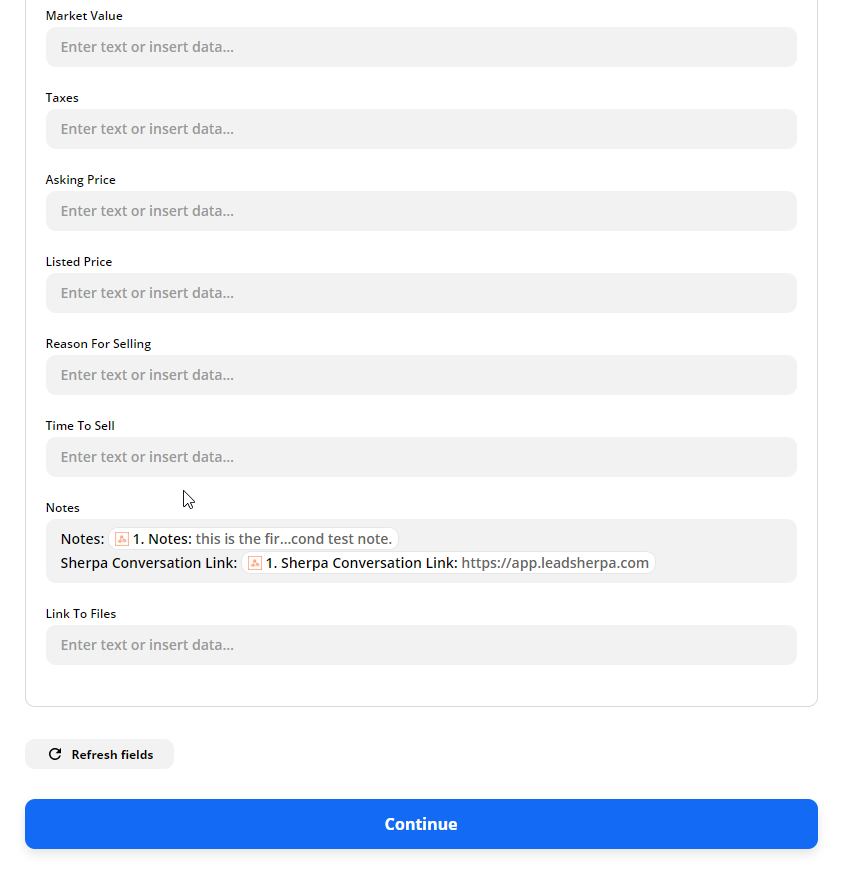The height and width of the screenshot is (890, 855).
Task: Click the circular arrow Refresh icon
Action: [x=55, y=754]
